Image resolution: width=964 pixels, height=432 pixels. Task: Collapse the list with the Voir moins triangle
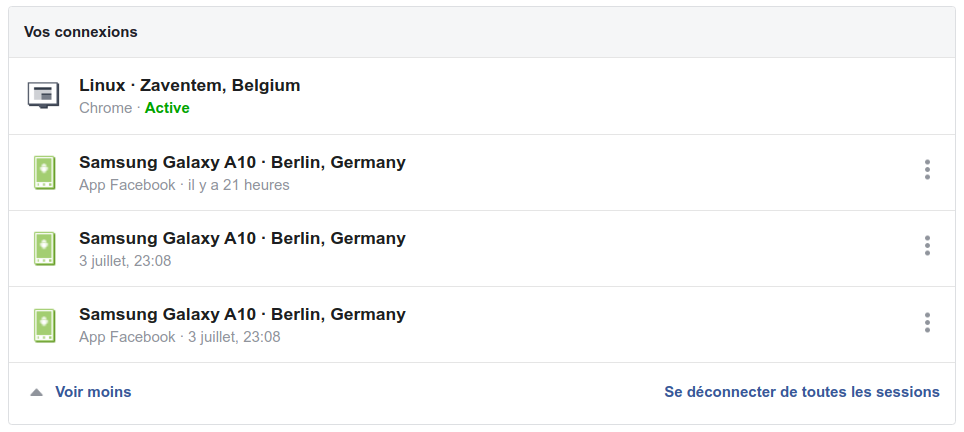click(37, 392)
